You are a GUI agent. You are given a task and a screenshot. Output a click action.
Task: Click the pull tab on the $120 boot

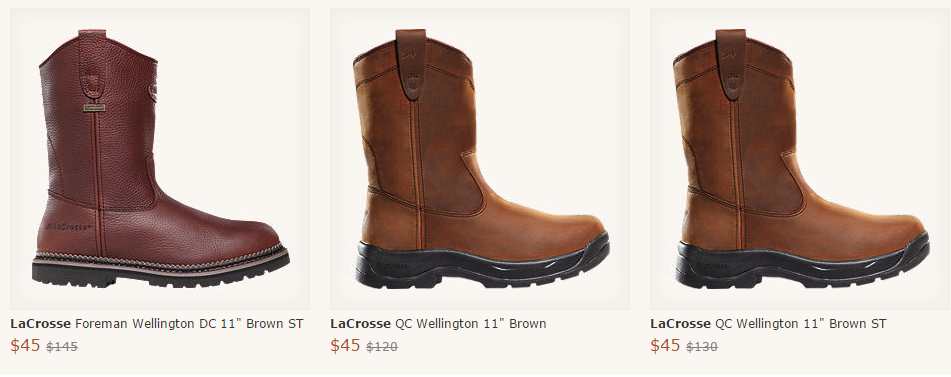(x=411, y=64)
